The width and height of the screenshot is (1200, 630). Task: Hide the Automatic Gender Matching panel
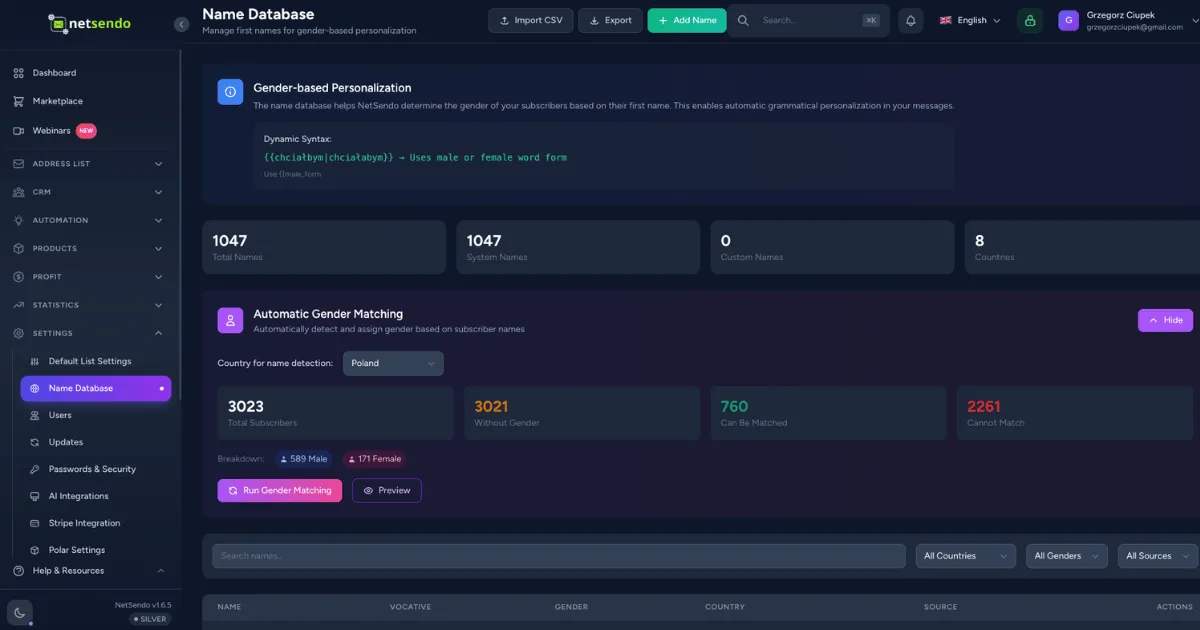[x=1165, y=320]
